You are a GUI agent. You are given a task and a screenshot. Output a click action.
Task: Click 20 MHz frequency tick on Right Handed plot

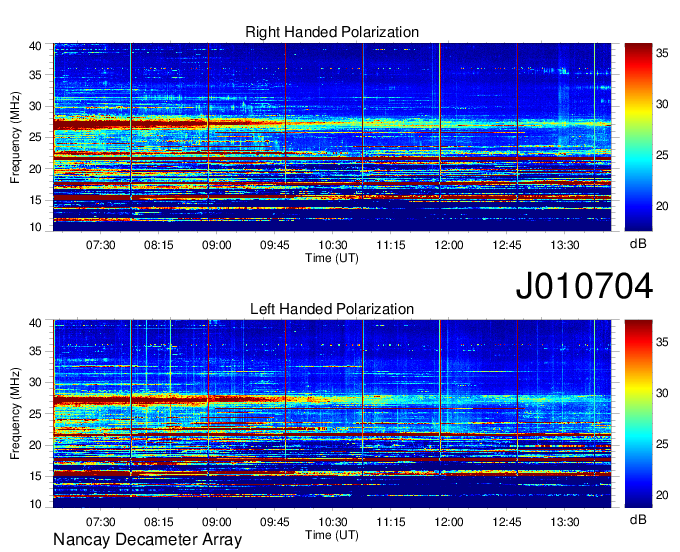[36, 169]
